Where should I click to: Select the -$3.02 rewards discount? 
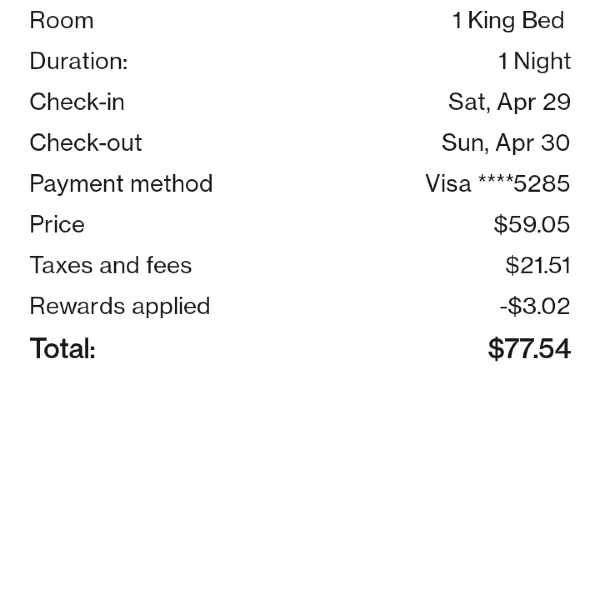pos(534,307)
